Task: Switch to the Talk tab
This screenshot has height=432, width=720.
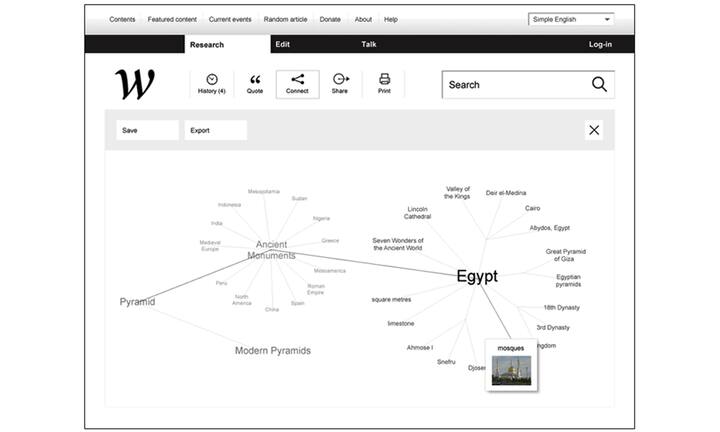Action: pos(369,44)
